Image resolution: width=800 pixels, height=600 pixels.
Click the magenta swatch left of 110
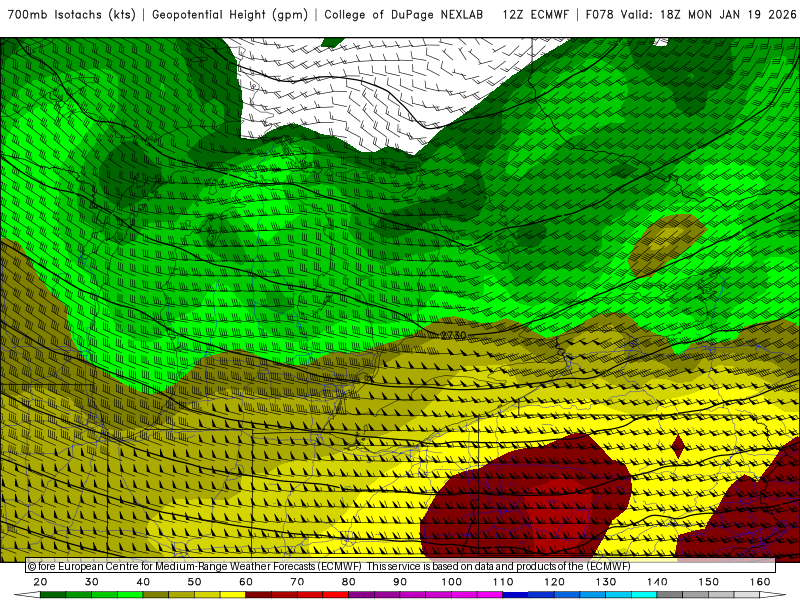pyautogui.click(x=490, y=595)
